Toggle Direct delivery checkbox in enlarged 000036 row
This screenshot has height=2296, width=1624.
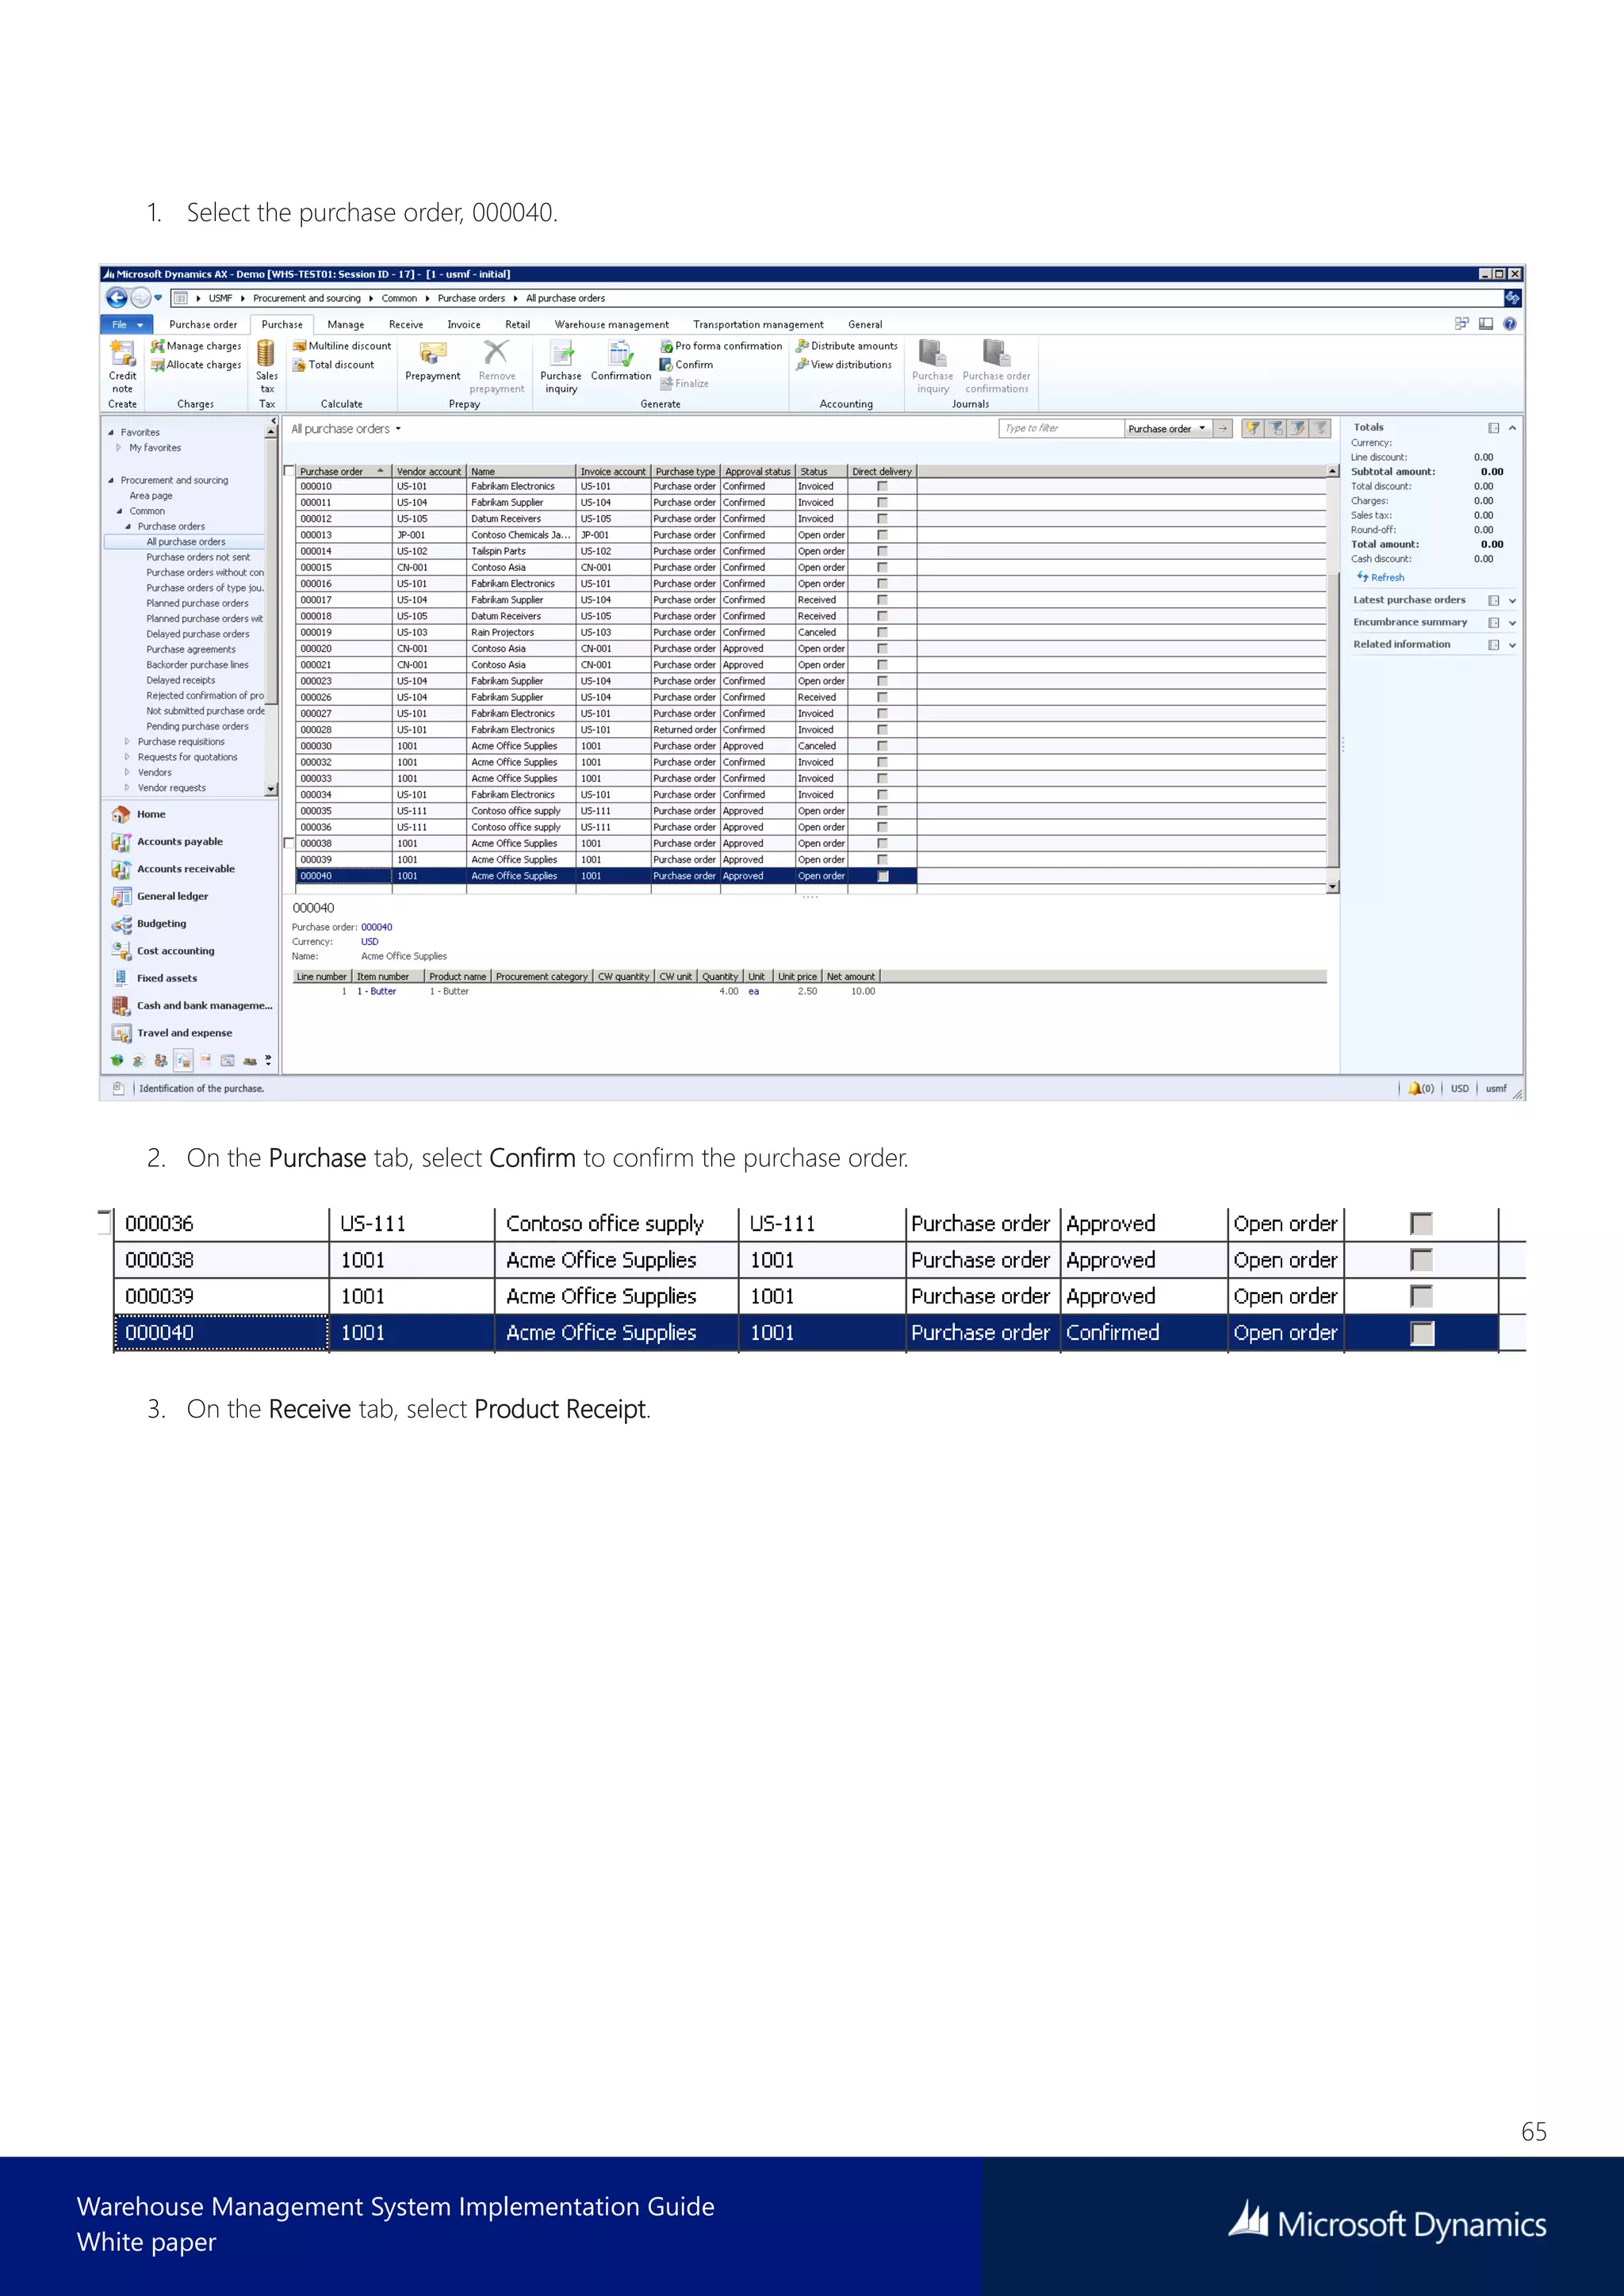(1421, 1224)
